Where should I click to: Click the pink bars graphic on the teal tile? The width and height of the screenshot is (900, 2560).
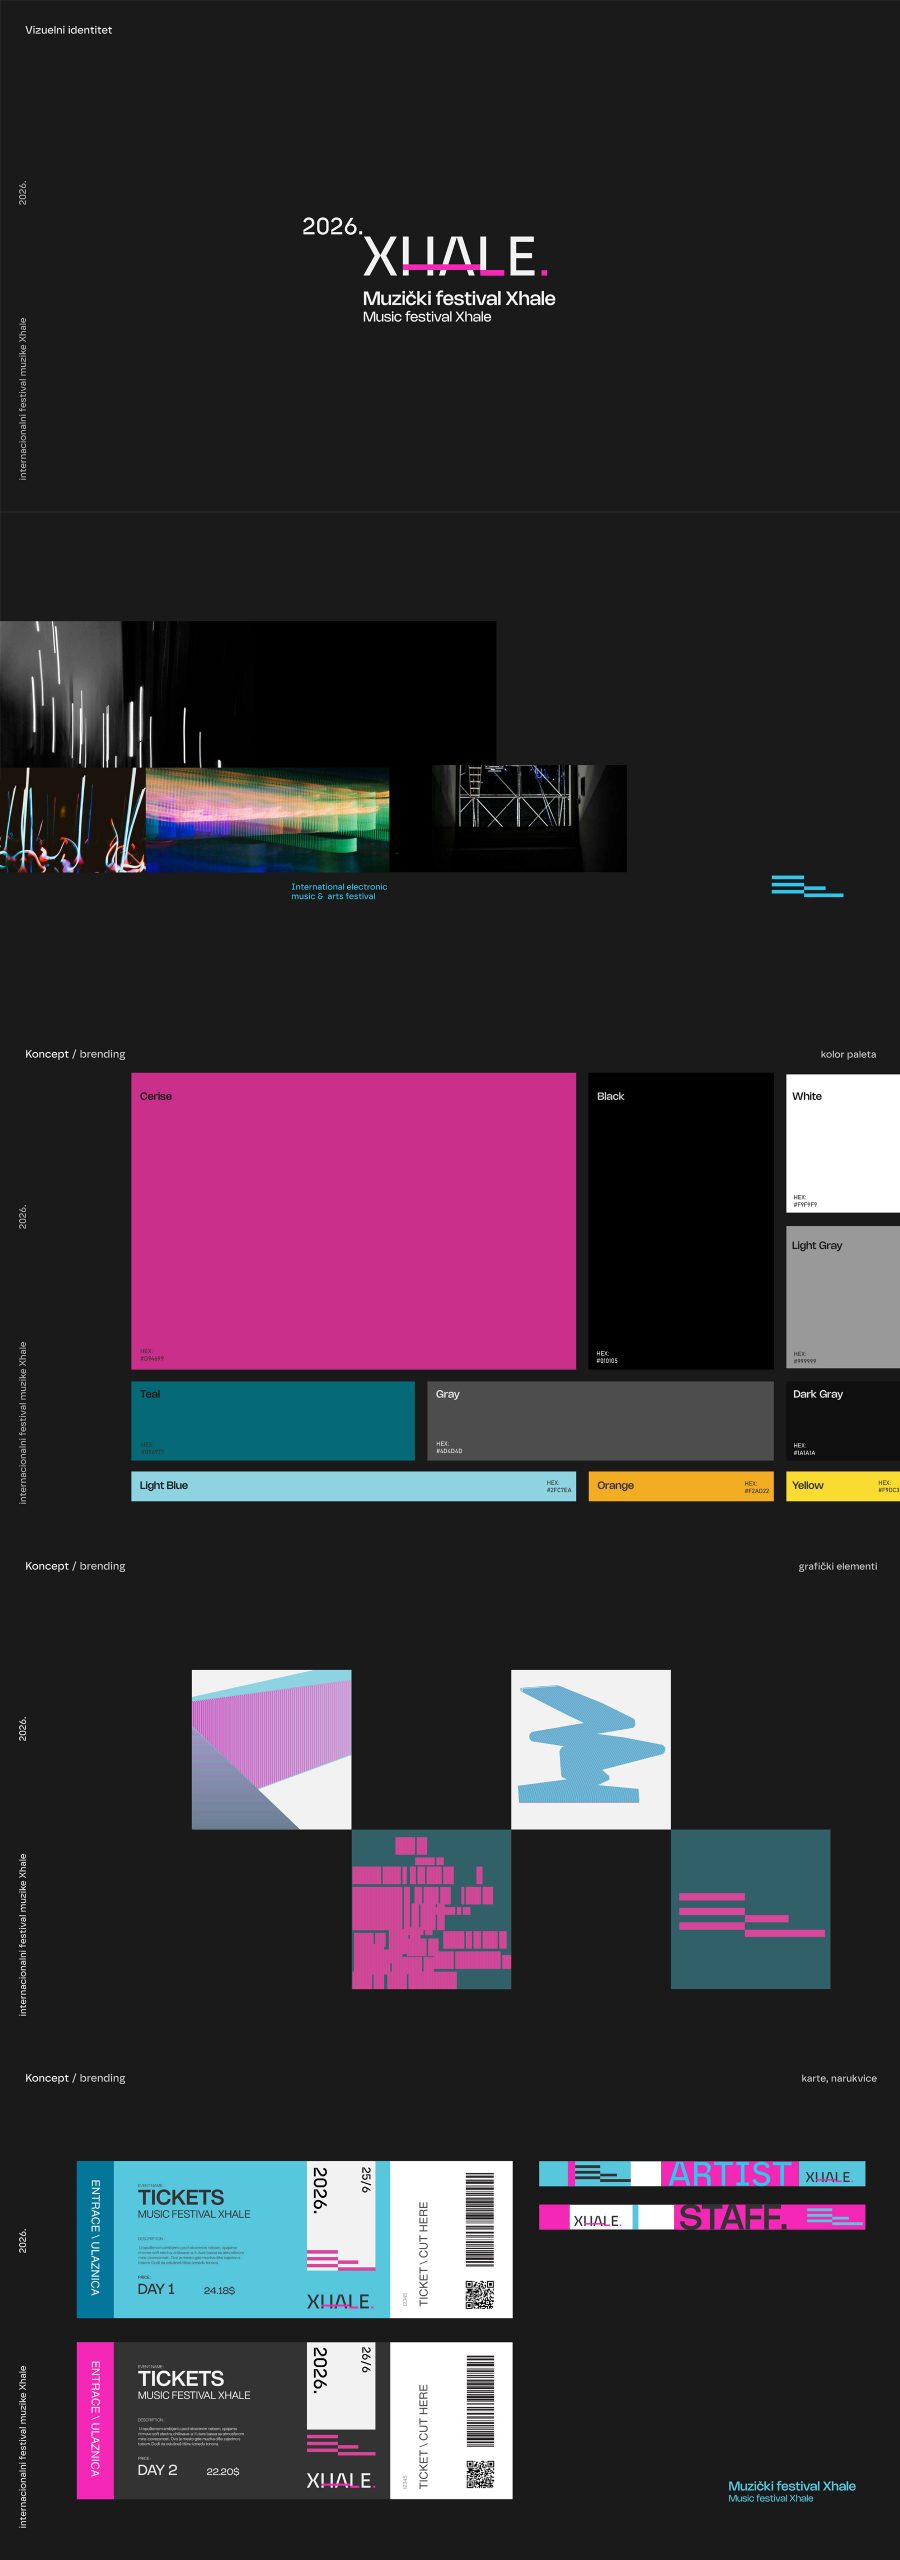click(750, 1915)
